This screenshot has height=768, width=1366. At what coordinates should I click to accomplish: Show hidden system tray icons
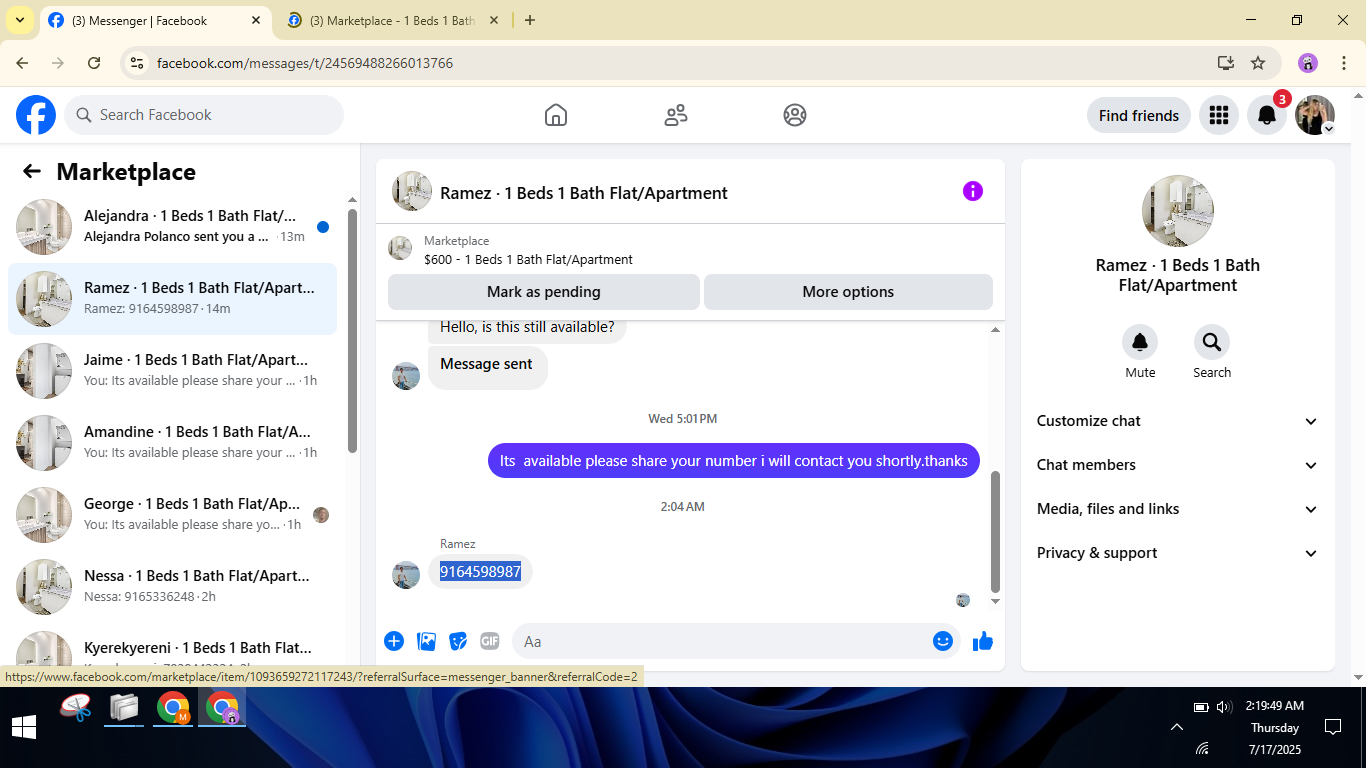click(1176, 727)
